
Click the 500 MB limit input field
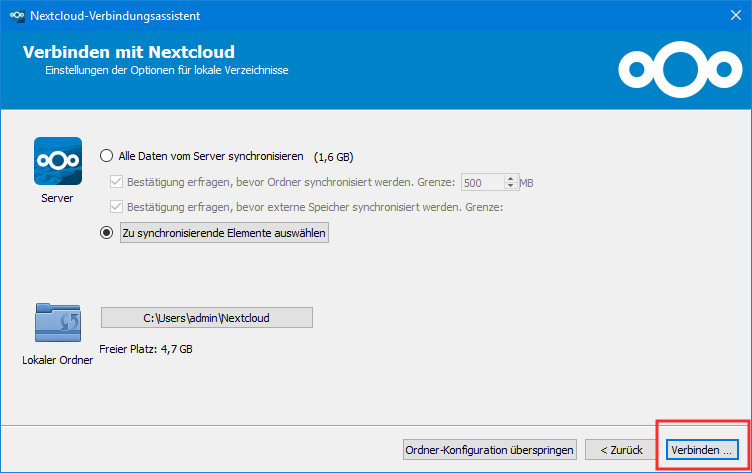click(x=482, y=183)
